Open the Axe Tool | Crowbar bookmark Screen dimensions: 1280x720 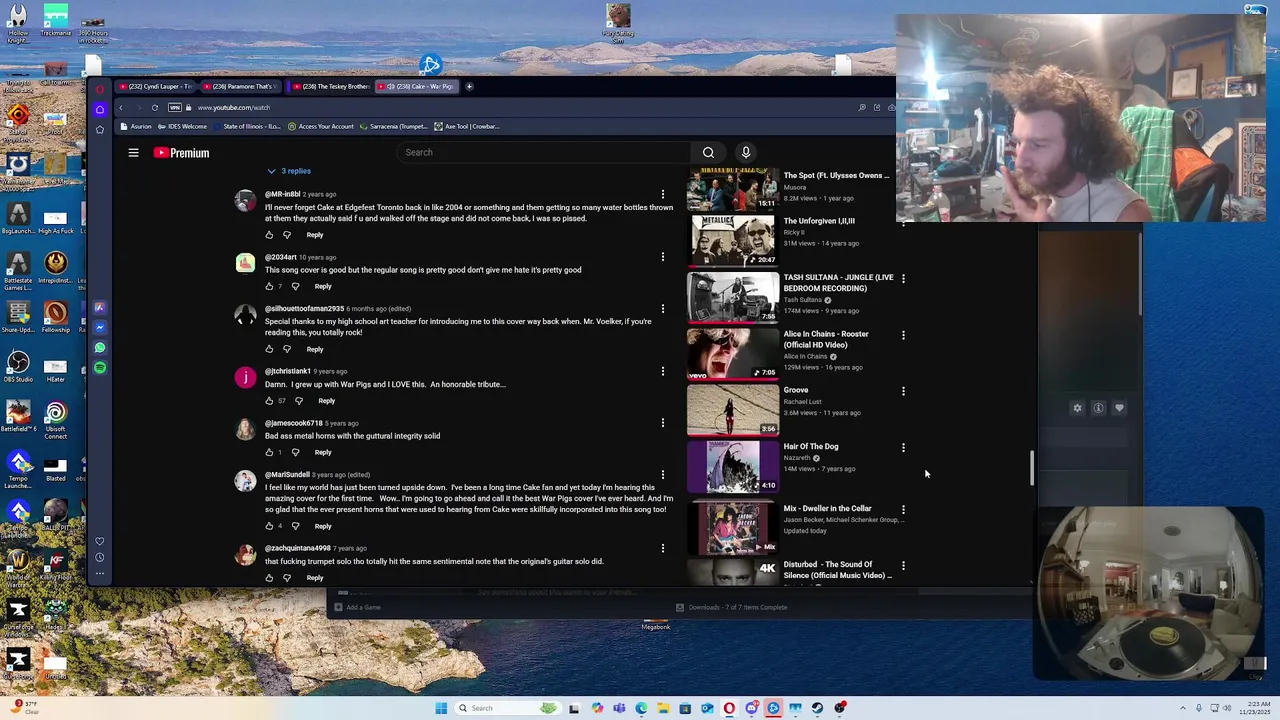tap(467, 126)
